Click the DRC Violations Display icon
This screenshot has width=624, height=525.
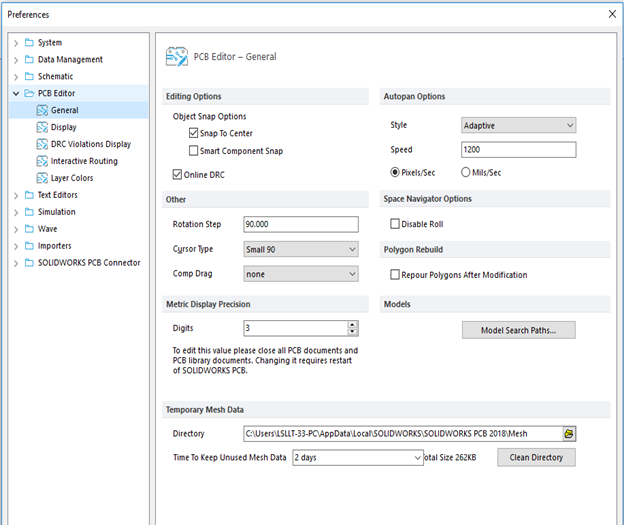tap(42, 144)
